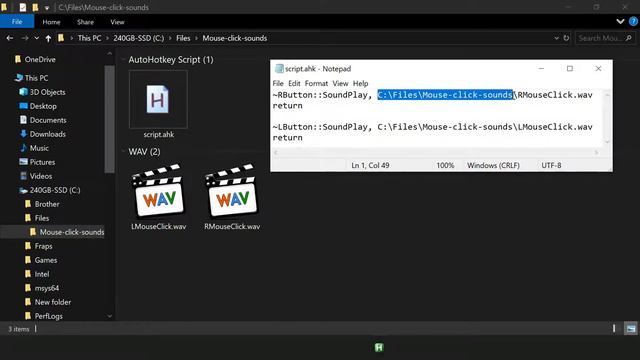This screenshot has width=640, height=360.
Task: Open the Explorer View ribbon tab
Action: click(x=117, y=22)
